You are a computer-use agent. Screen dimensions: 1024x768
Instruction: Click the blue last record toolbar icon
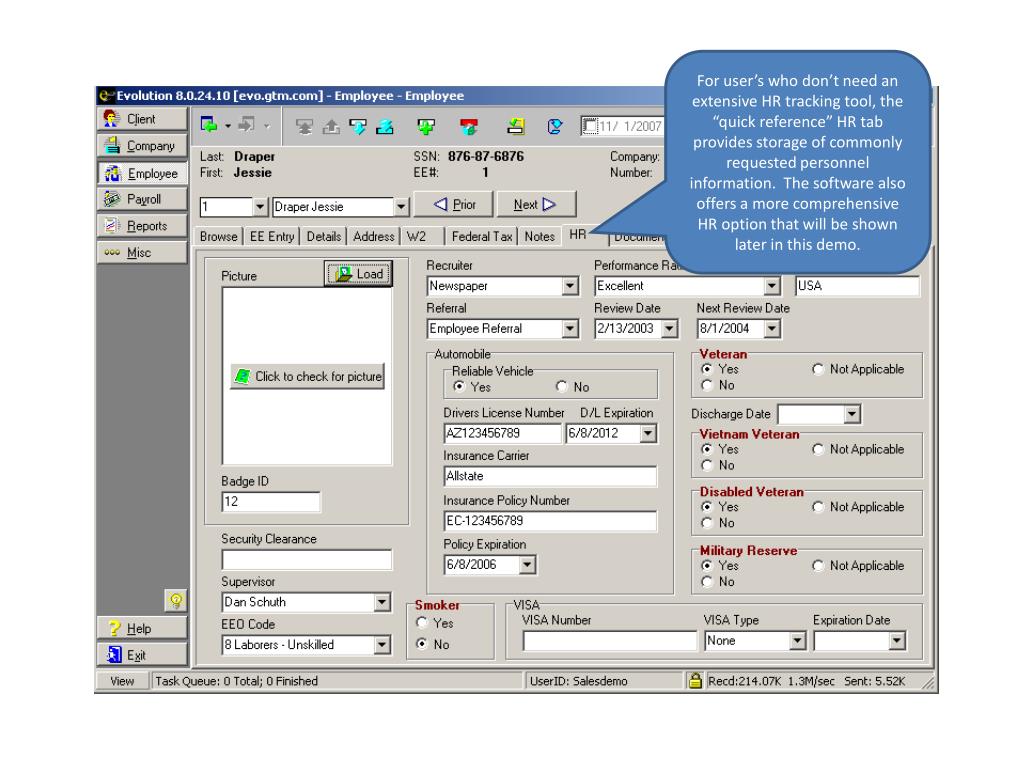[385, 127]
